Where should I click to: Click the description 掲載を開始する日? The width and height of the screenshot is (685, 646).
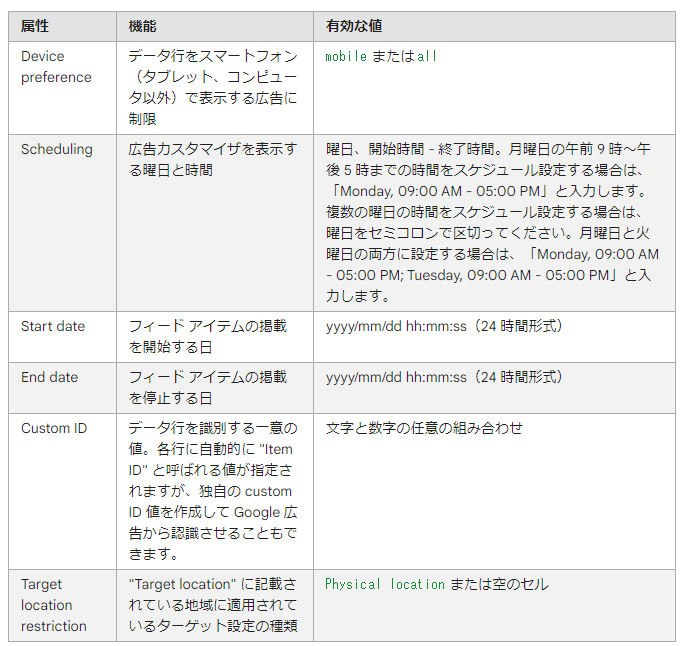[207, 336]
